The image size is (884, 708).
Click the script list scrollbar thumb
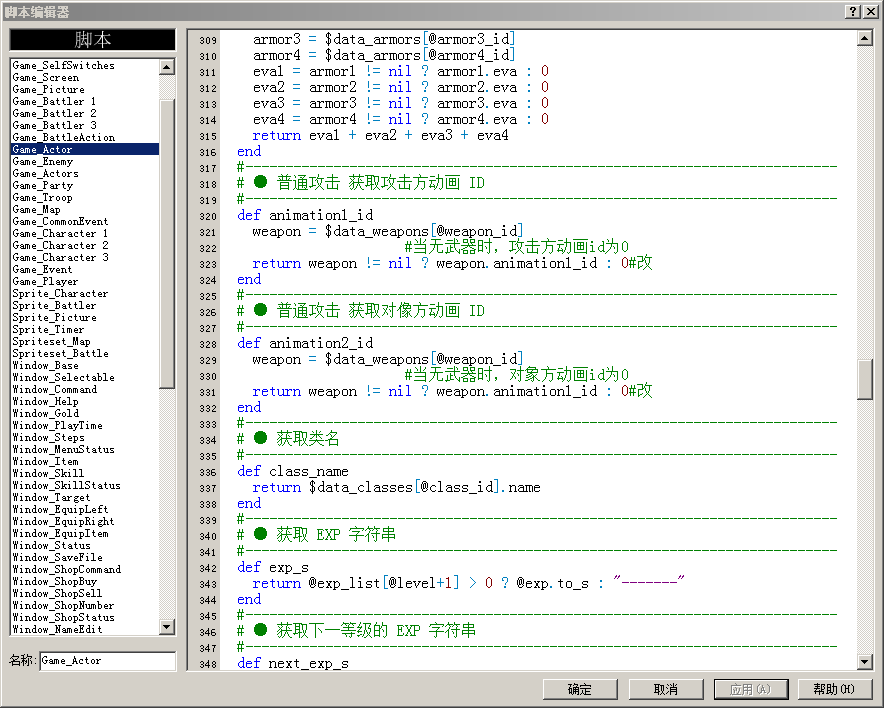(167, 244)
